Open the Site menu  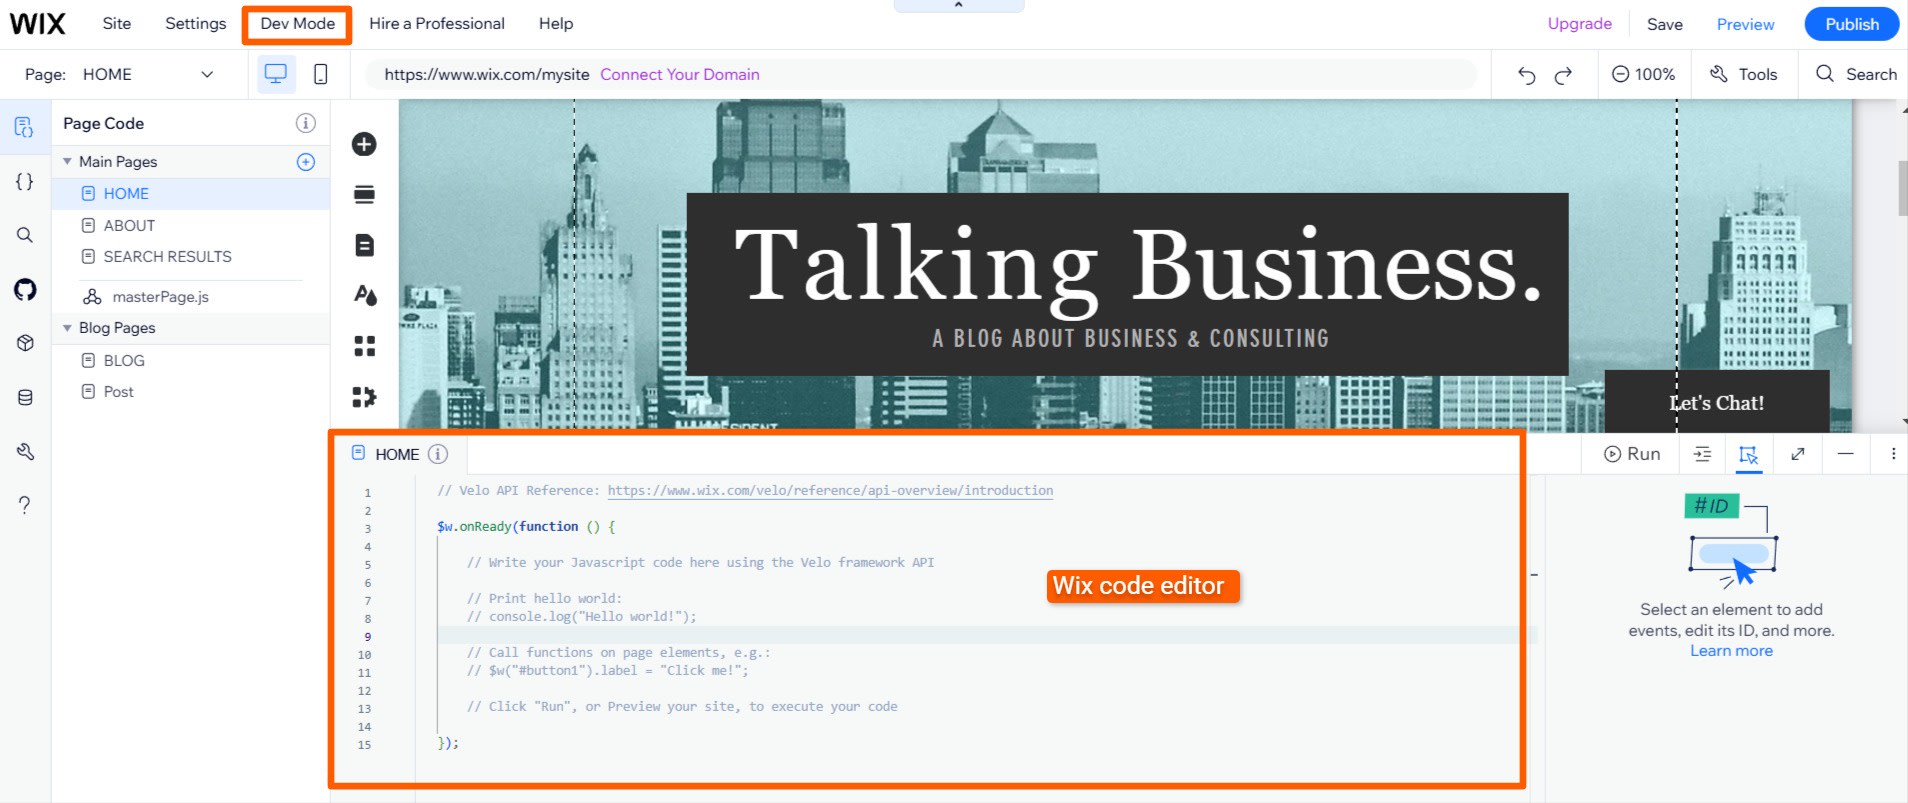tap(117, 23)
